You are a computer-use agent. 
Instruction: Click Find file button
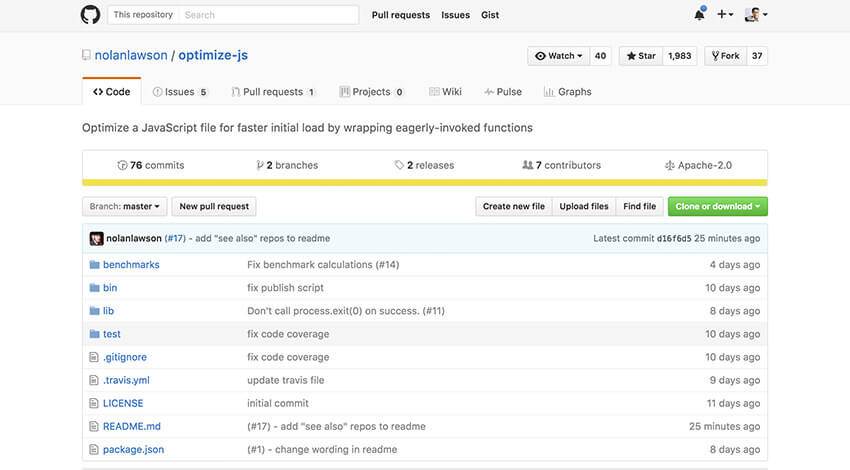(x=640, y=207)
